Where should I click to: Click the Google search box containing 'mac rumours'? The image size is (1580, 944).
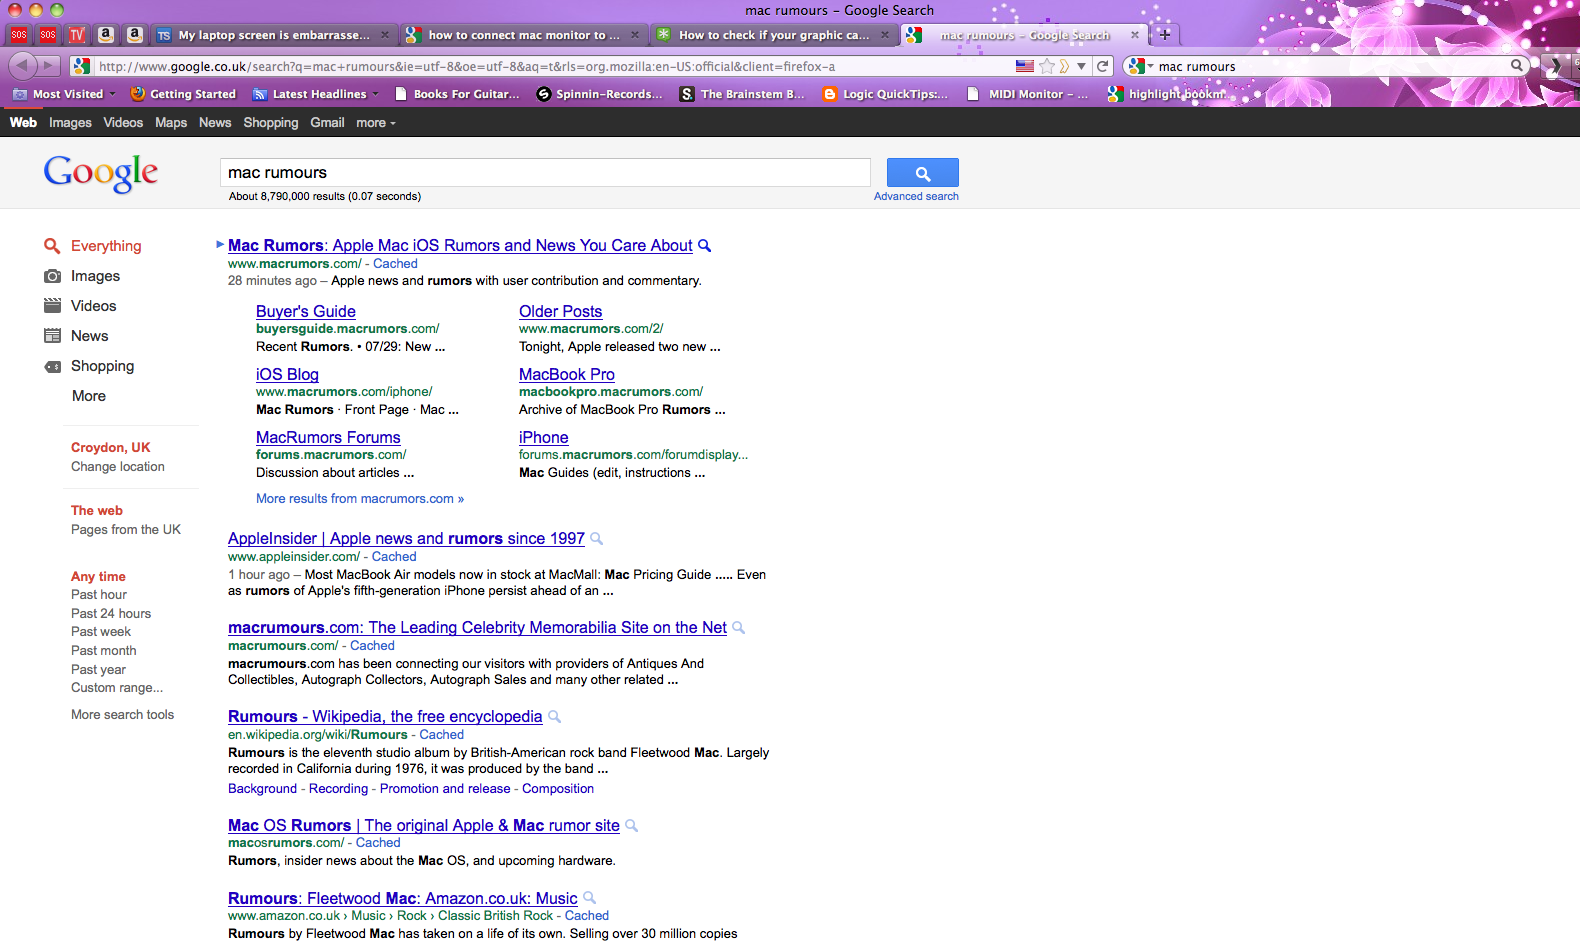tap(545, 173)
